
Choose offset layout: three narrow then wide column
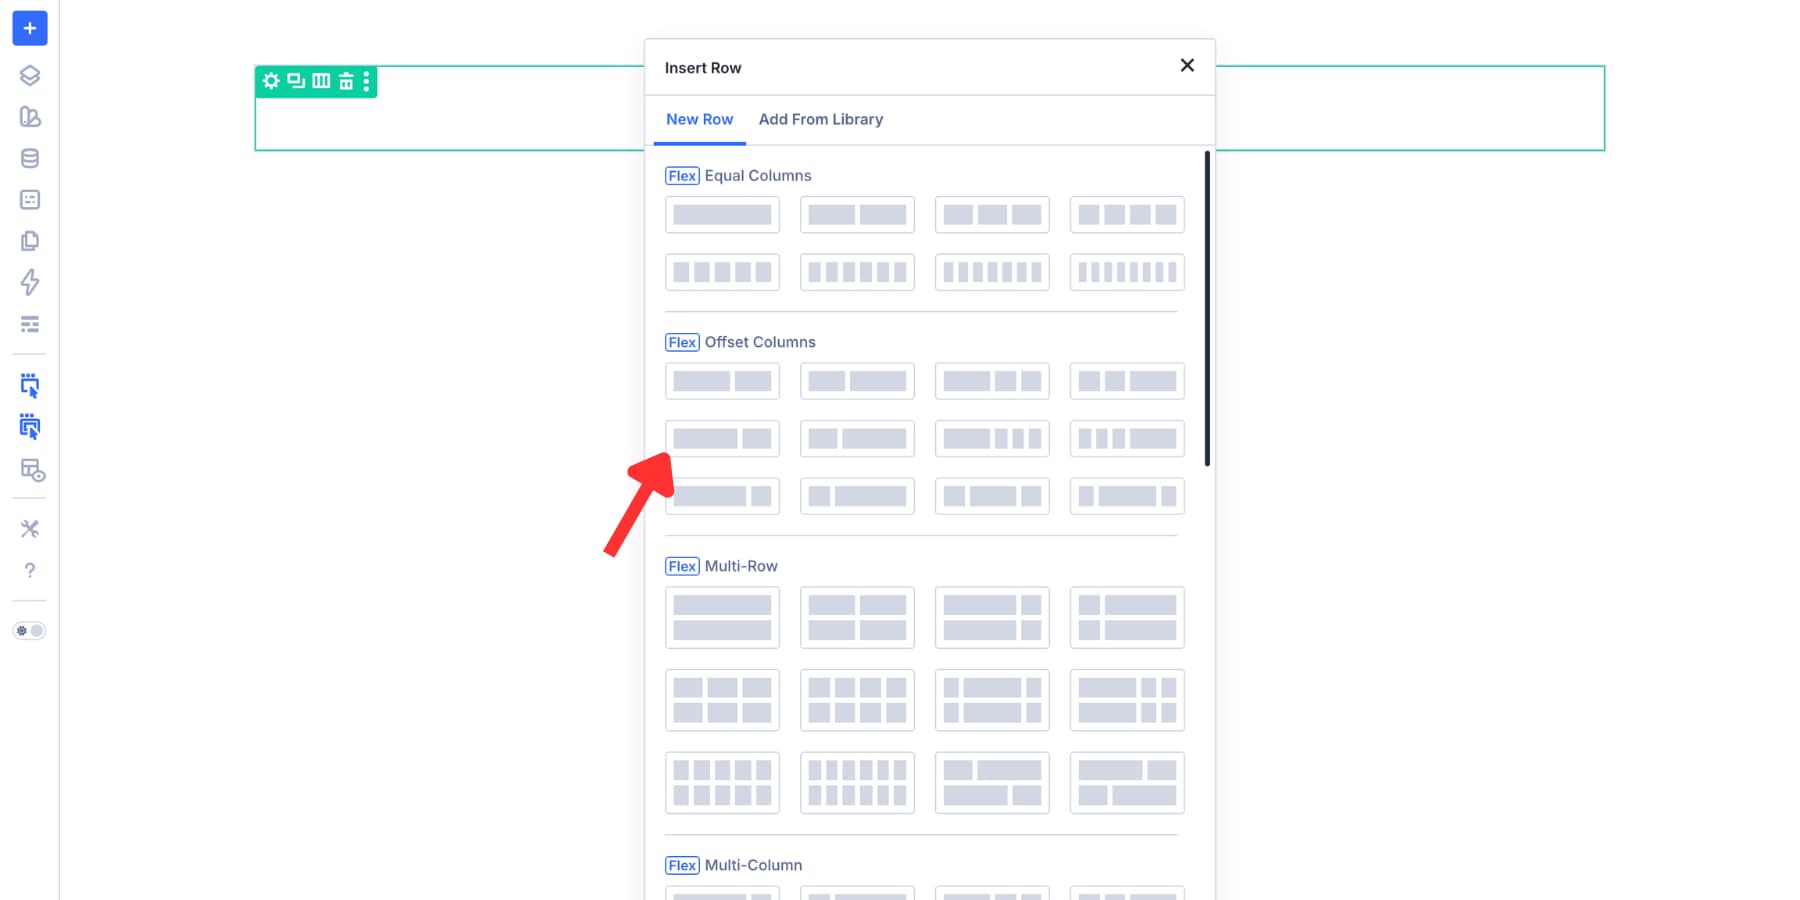pos(1127,438)
